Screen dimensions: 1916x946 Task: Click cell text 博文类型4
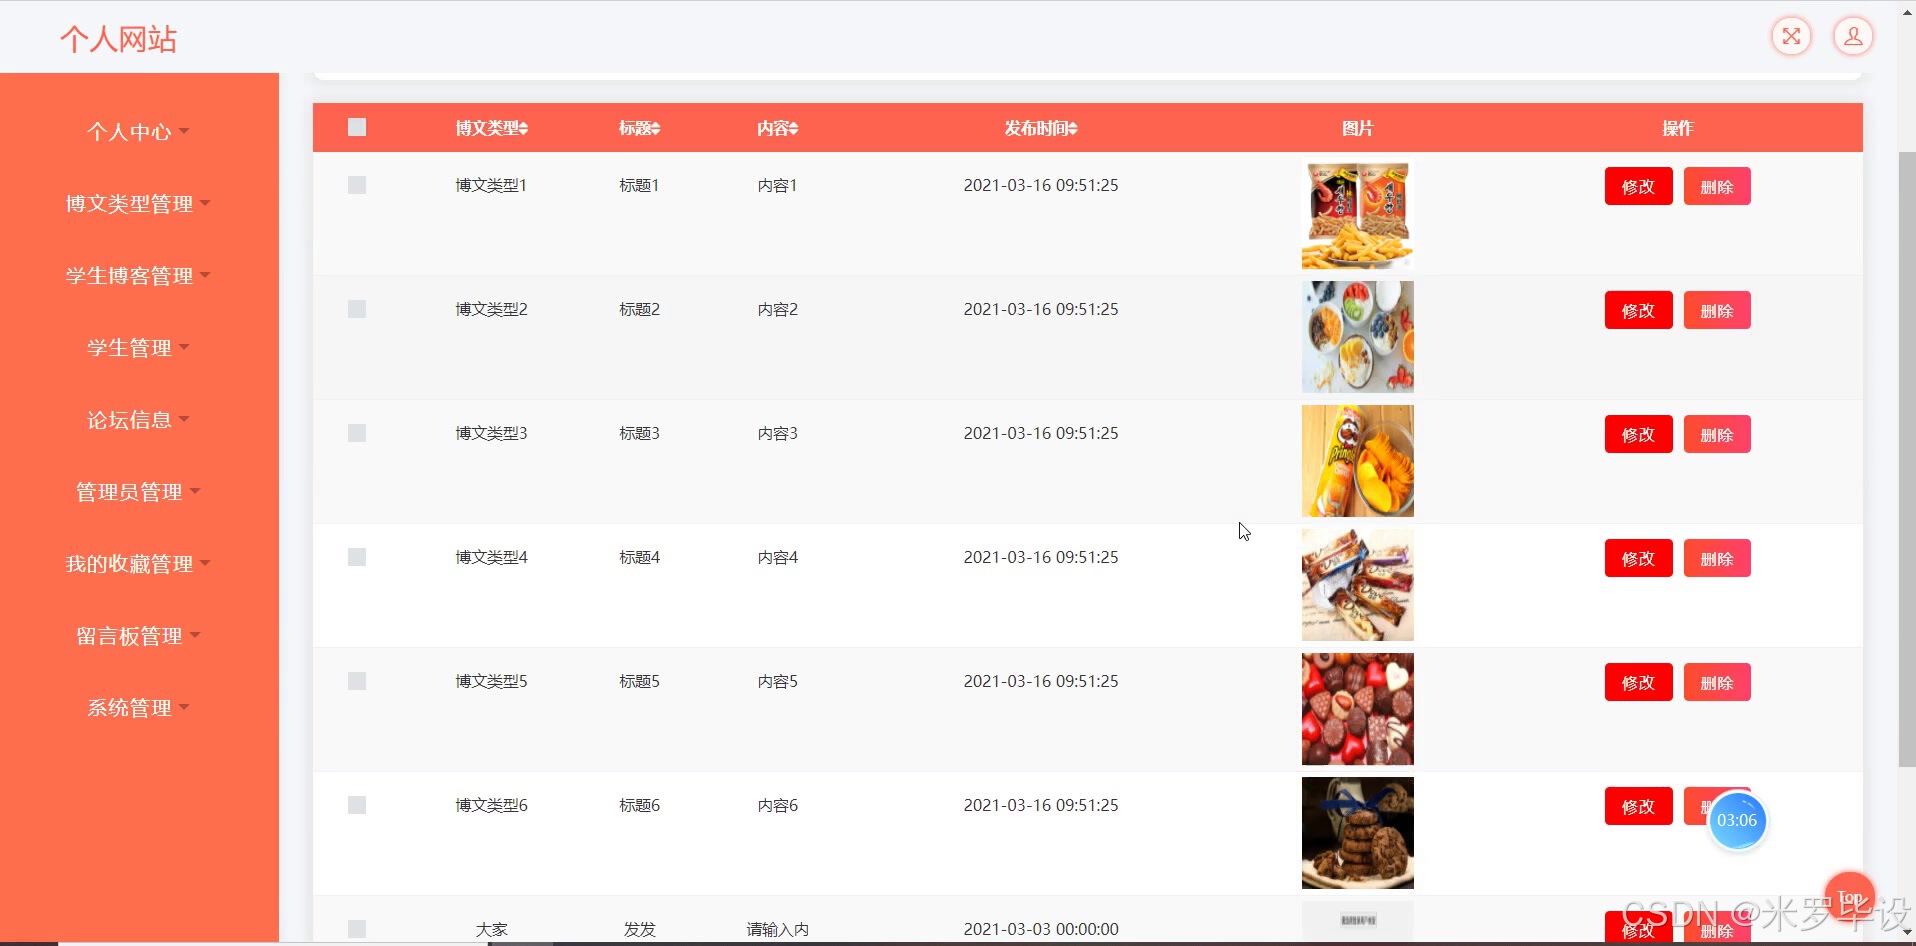point(491,557)
